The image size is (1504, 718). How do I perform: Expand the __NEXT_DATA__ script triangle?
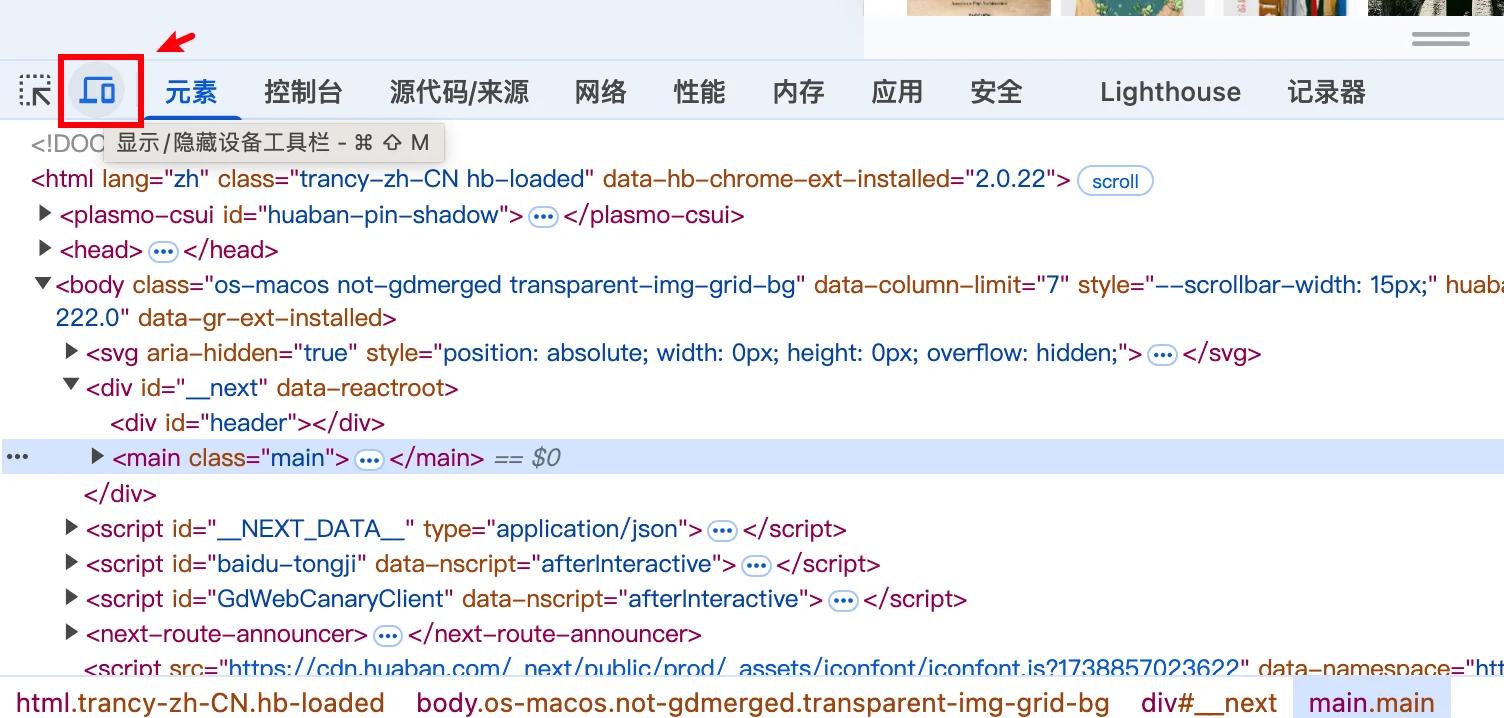point(71,527)
